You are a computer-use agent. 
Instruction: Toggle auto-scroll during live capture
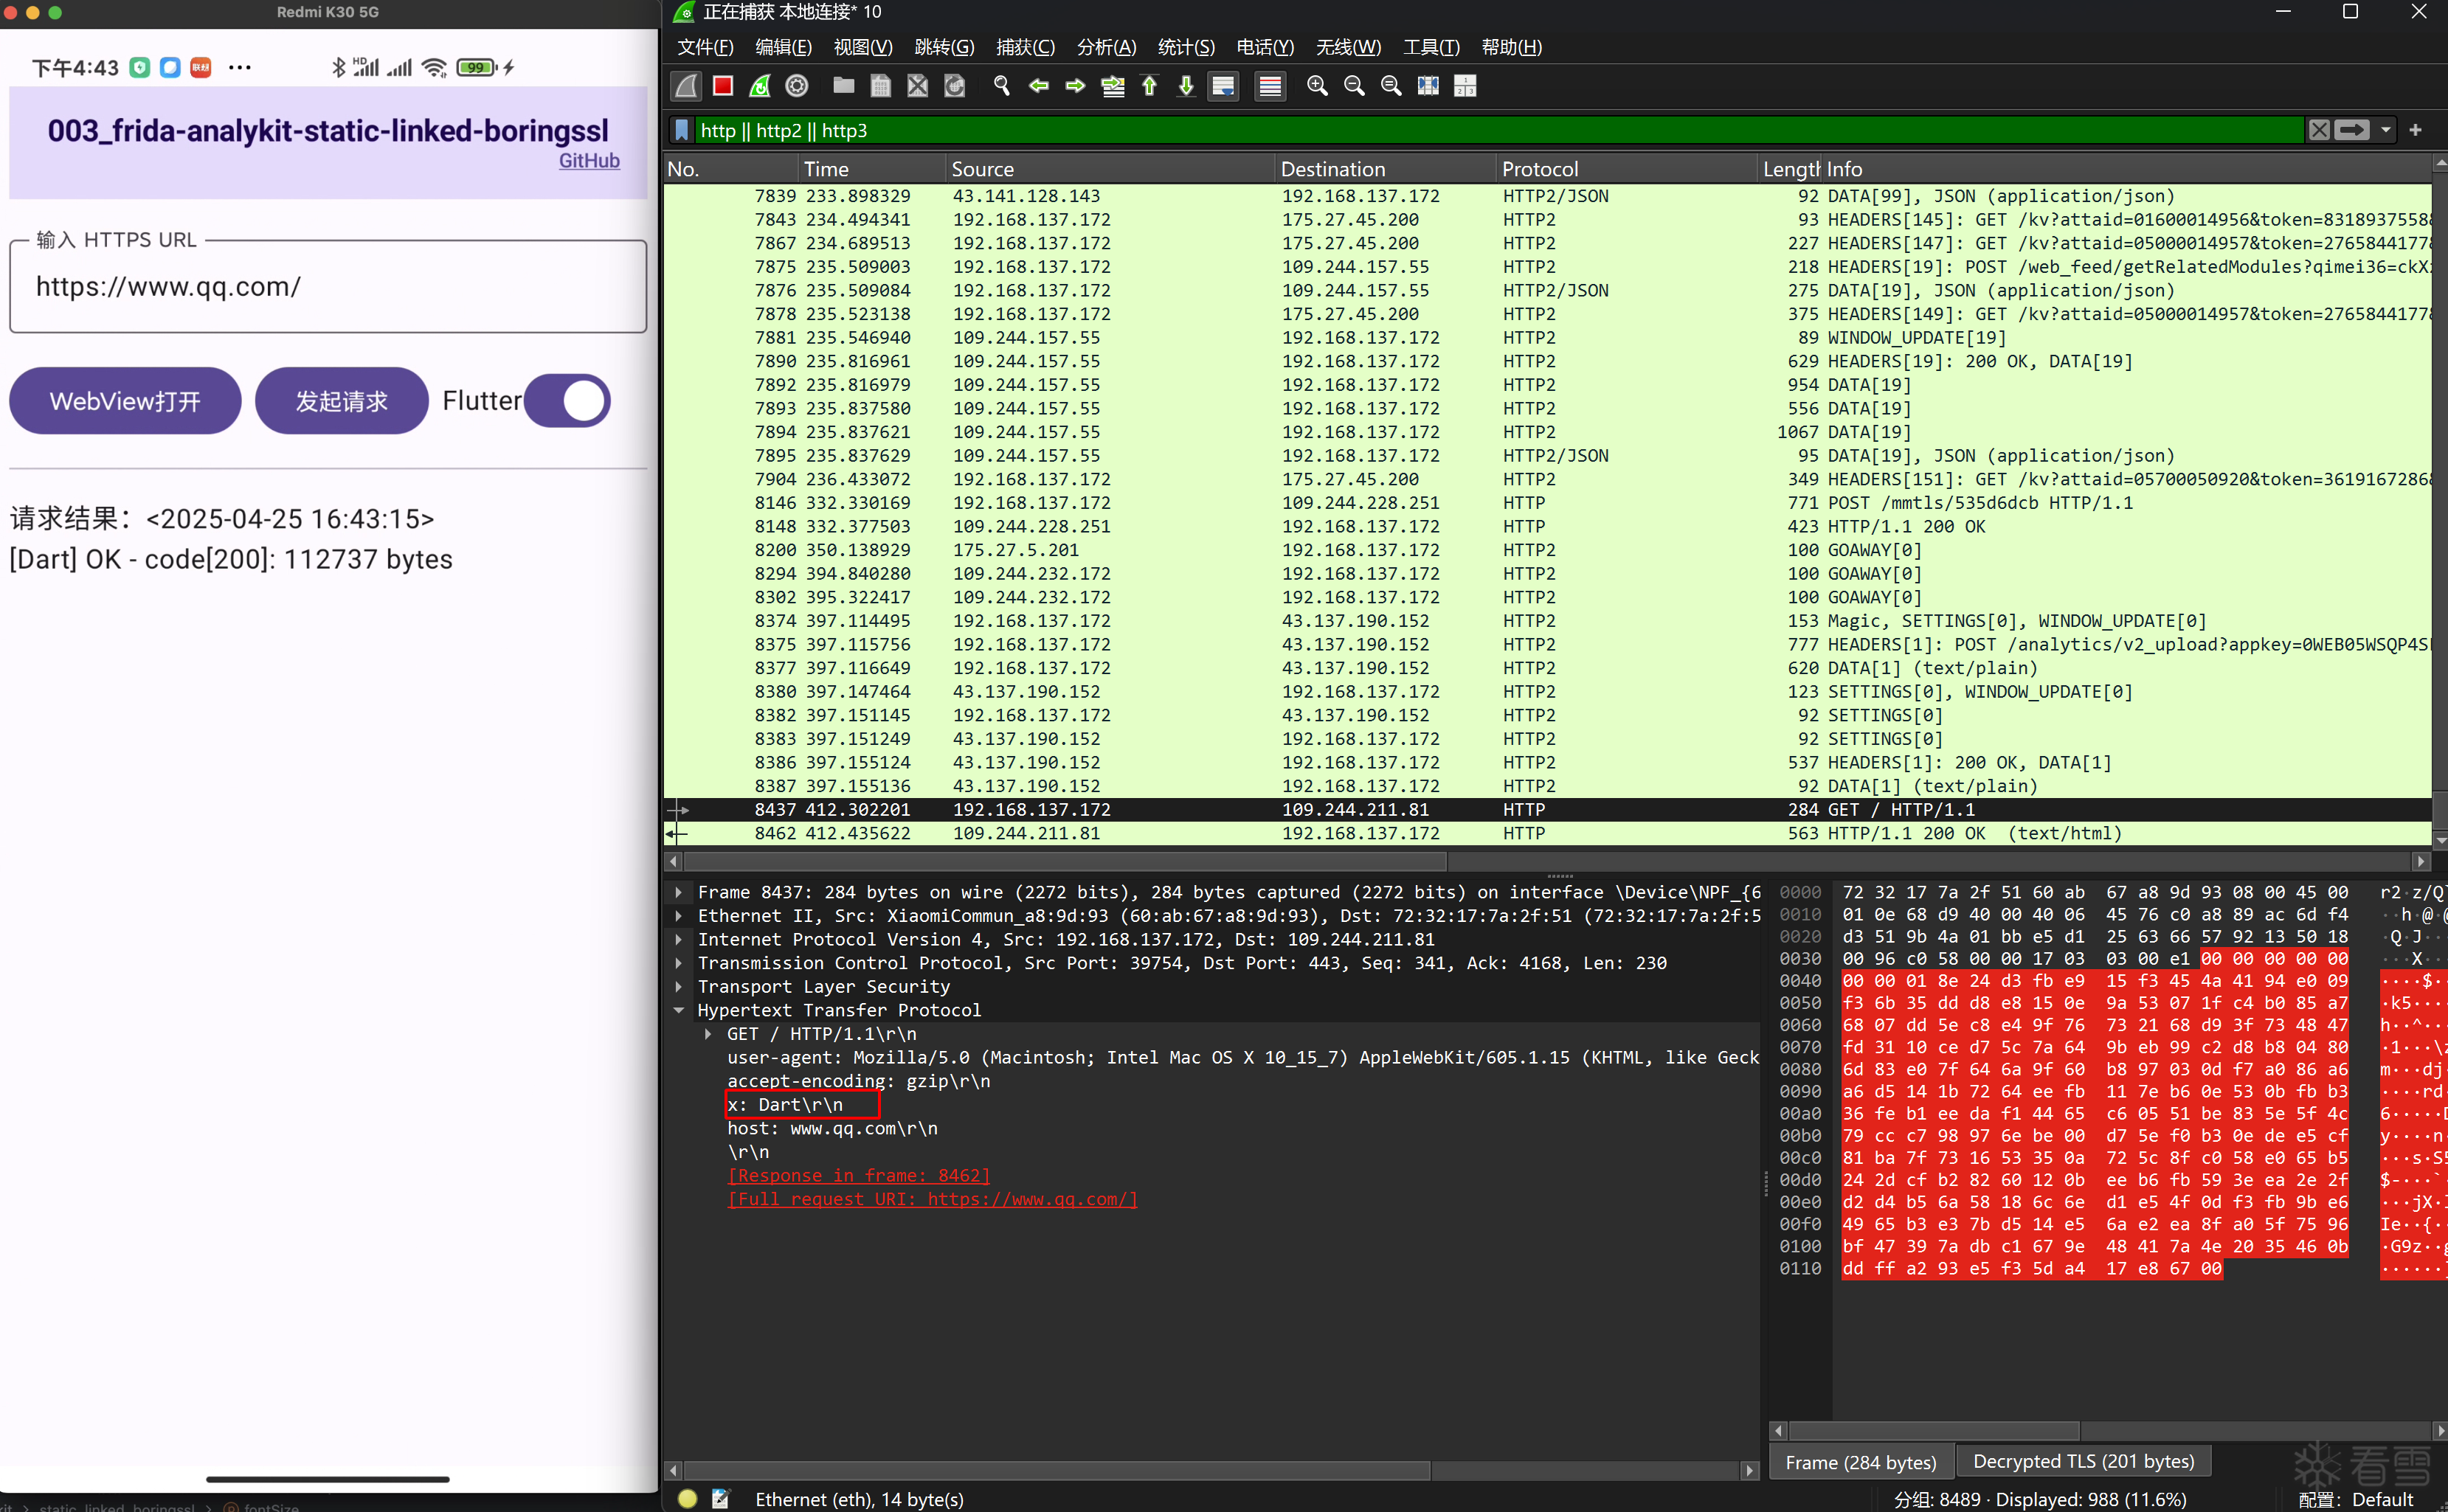click(1223, 86)
